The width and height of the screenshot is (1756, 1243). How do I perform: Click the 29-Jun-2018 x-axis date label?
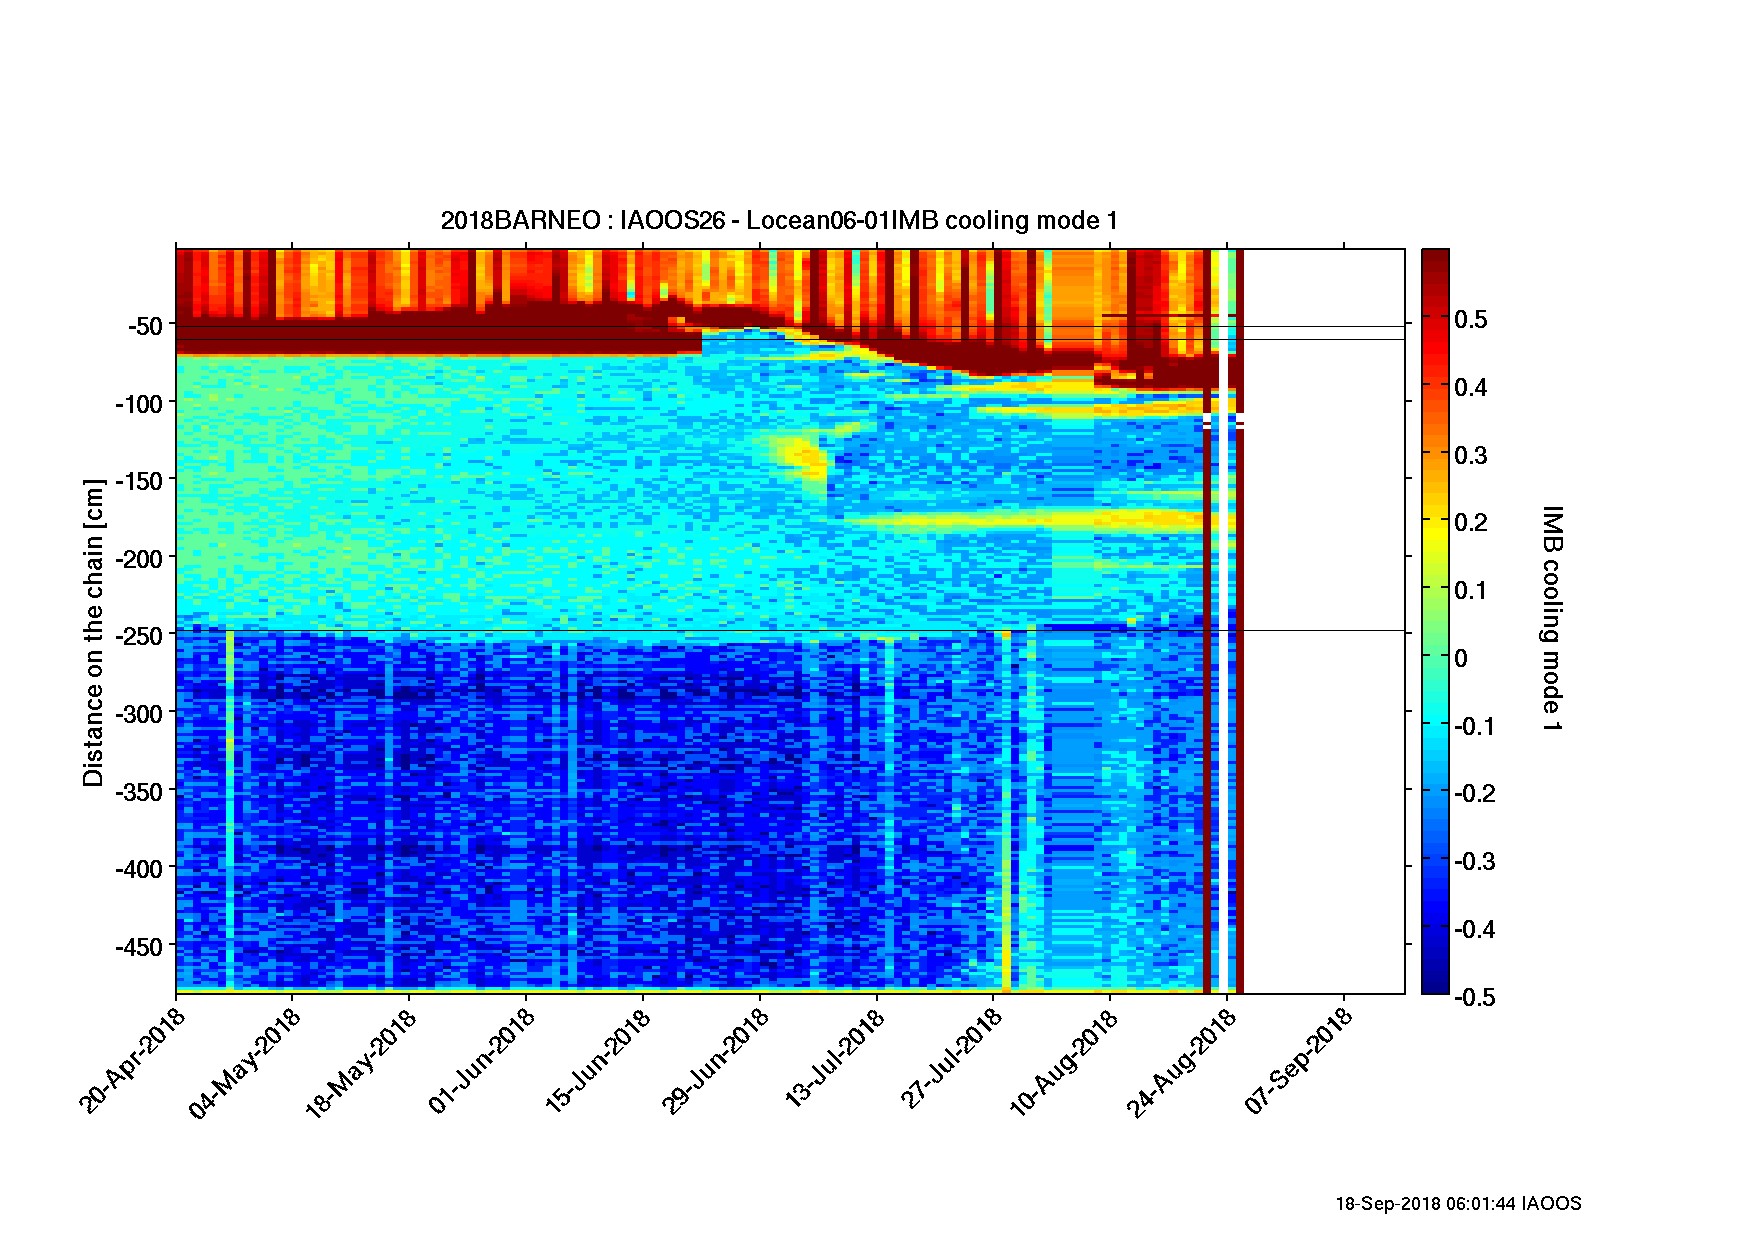[717, 1060]
